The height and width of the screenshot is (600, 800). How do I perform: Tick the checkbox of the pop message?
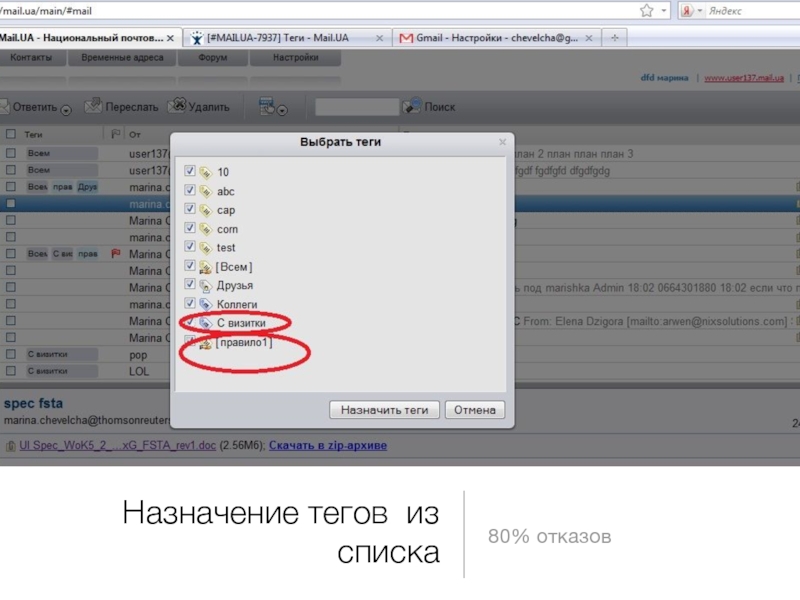tap(10, 354)
